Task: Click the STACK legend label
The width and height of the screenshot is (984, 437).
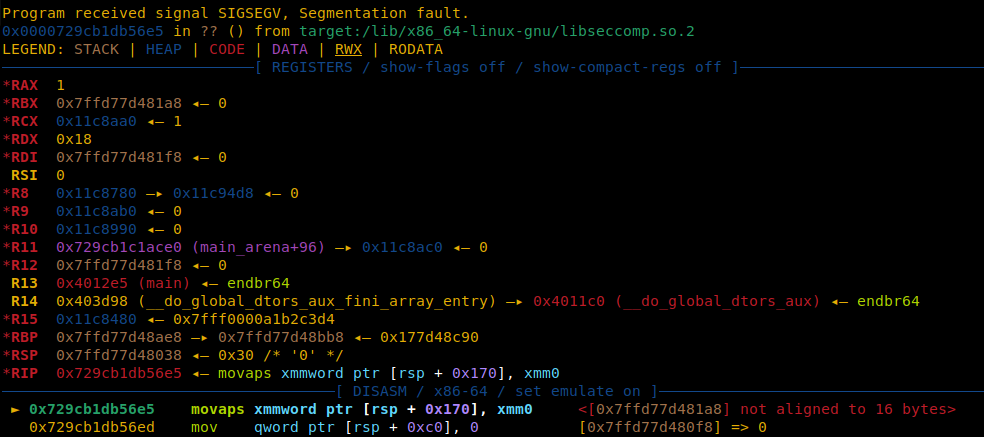Action: pos(96,49)
